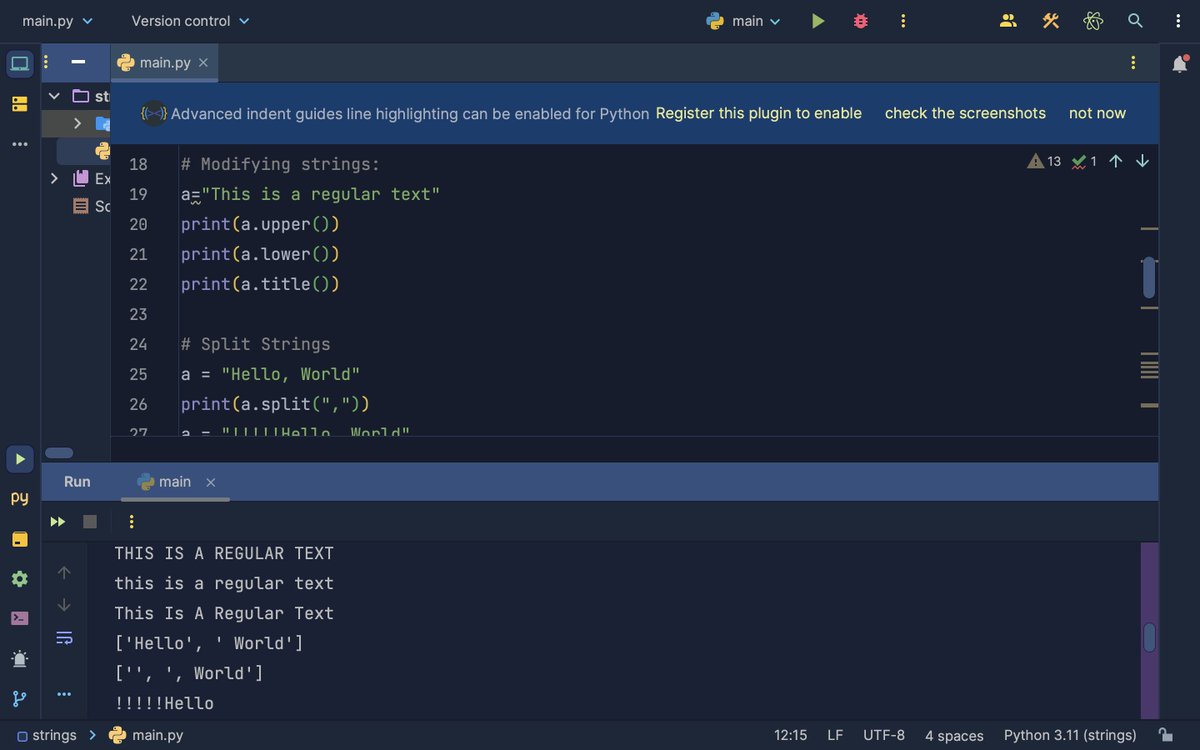Open the Version control dropdown
The width and height of the screenshot is (1200, 750).
[x=191, y=21]
